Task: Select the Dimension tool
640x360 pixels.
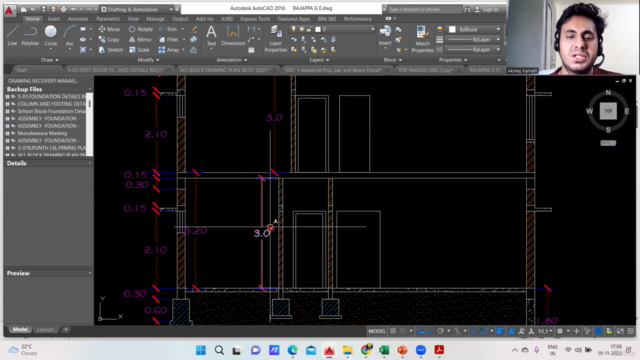Action: point(233,35)
